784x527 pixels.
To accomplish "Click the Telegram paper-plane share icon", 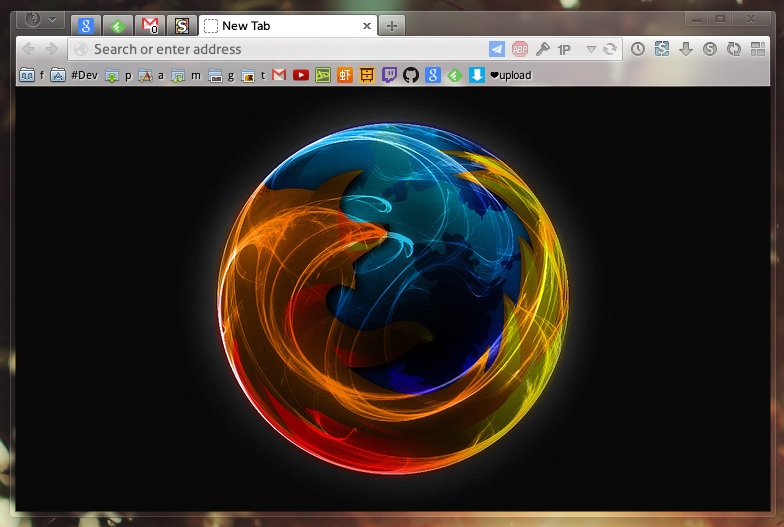I will click(x=496, y=49).
